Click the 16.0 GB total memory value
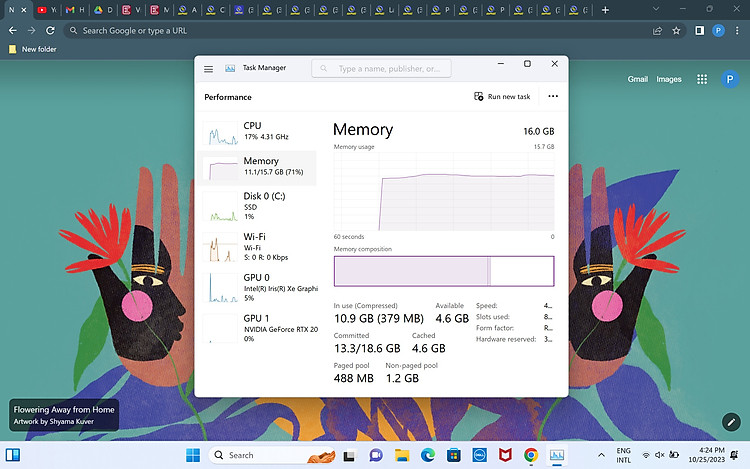The height and width of the screenshot is (469, 750). (539, 131)
